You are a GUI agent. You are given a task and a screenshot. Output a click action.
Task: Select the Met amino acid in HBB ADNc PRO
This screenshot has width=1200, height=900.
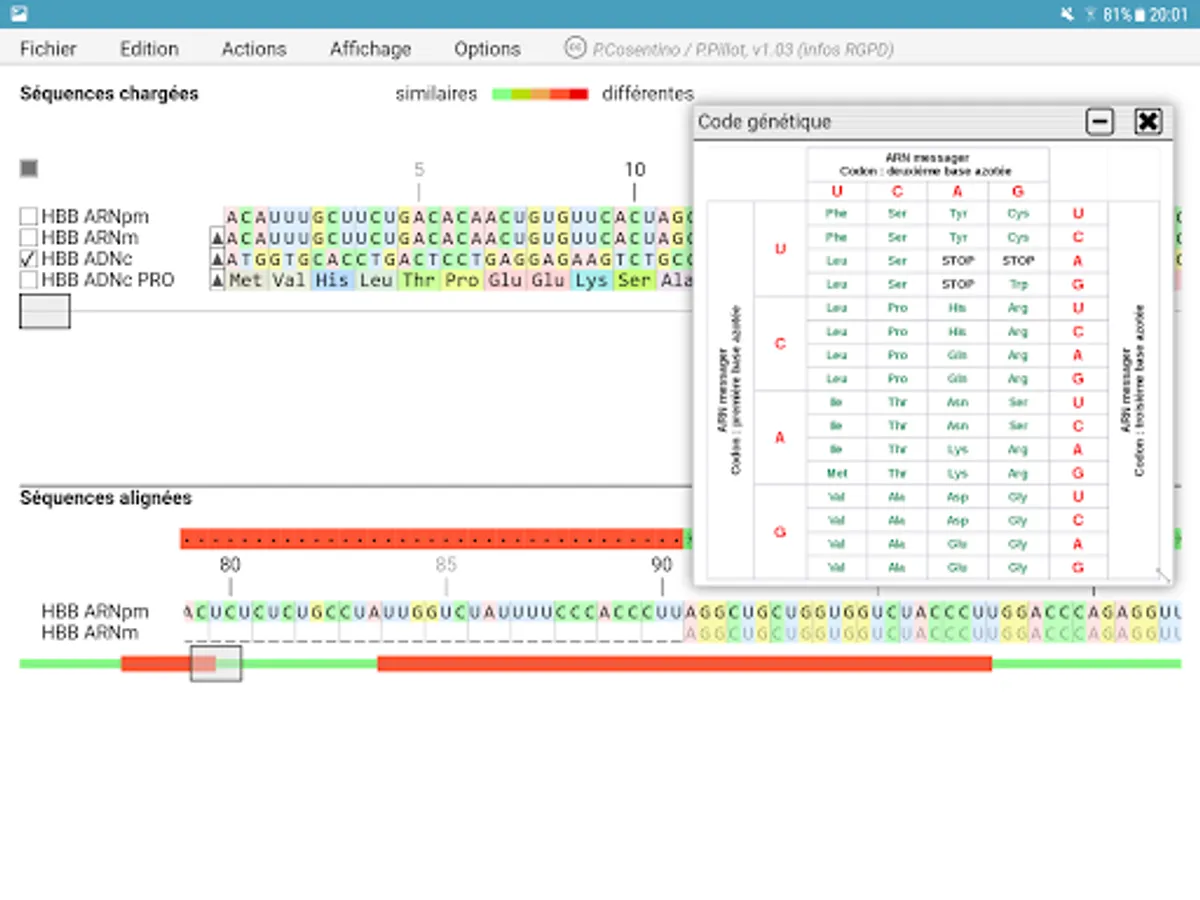coord(246,280)
